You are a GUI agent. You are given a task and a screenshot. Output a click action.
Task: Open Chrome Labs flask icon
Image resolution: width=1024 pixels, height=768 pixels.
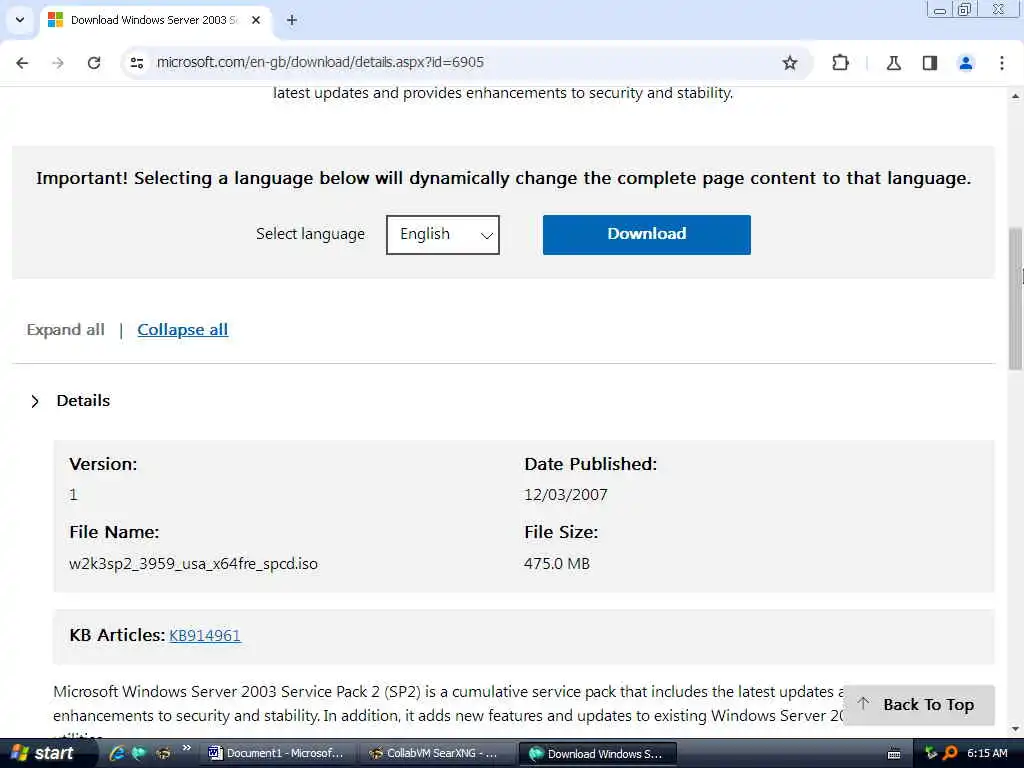(893, 63)
